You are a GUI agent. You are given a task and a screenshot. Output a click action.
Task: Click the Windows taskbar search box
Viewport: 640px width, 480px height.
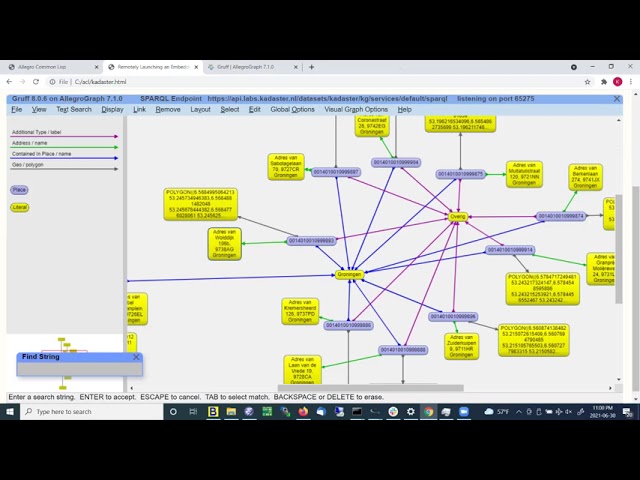92,412
